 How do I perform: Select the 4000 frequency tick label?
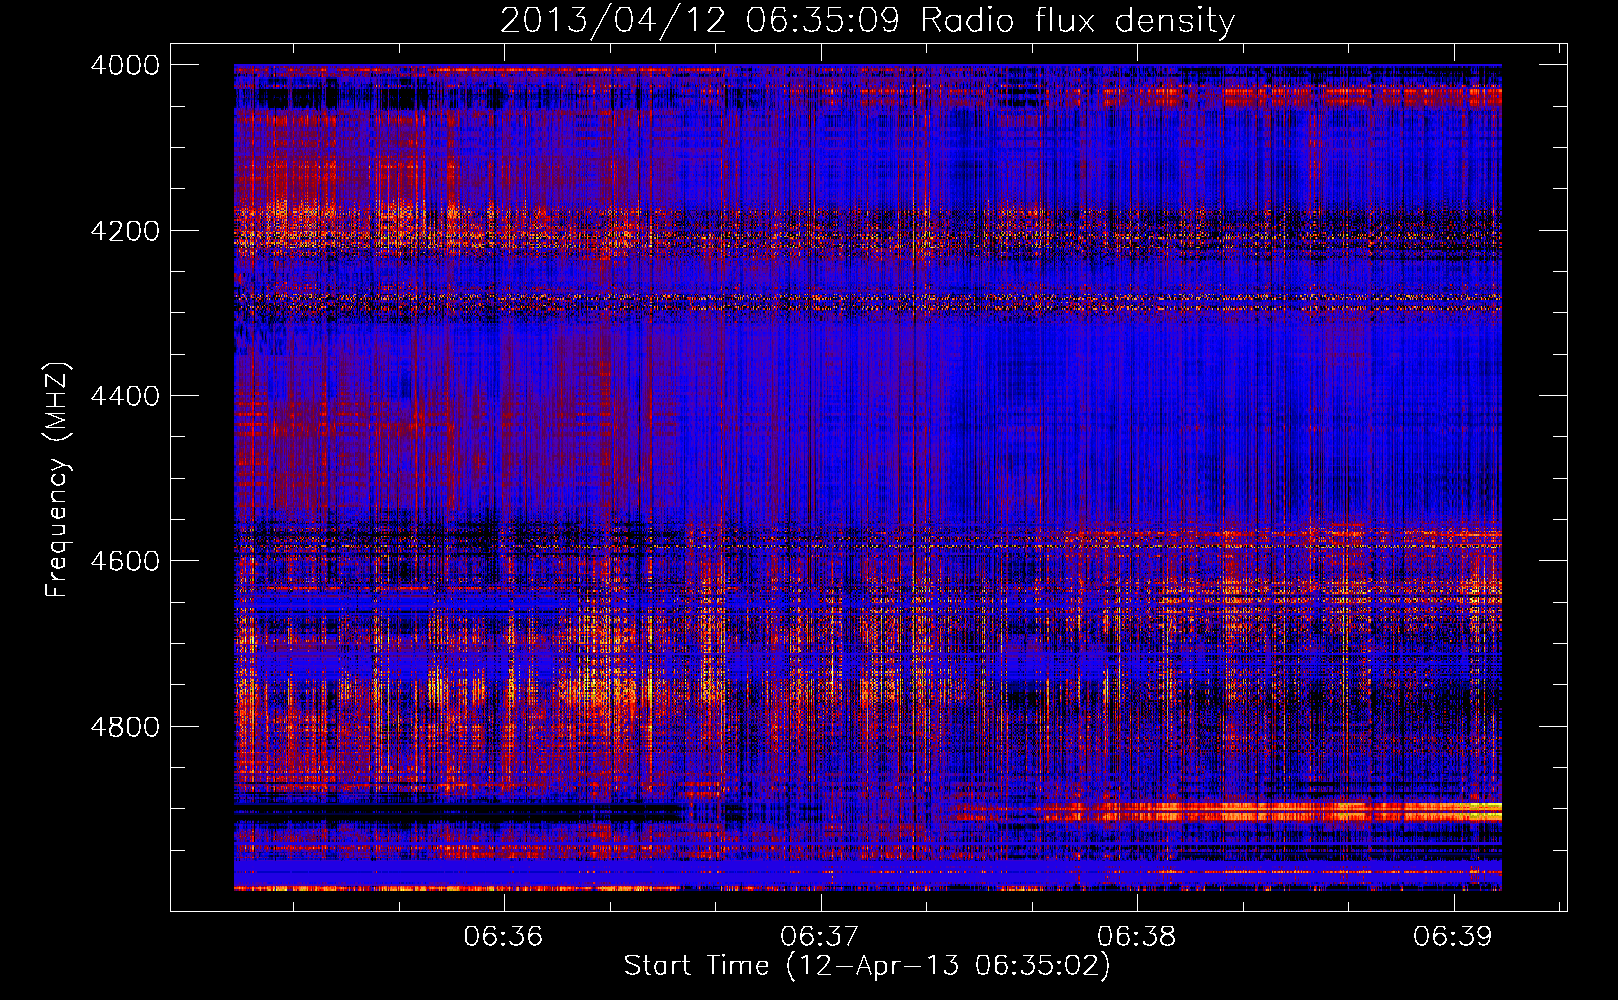point(125,65)
